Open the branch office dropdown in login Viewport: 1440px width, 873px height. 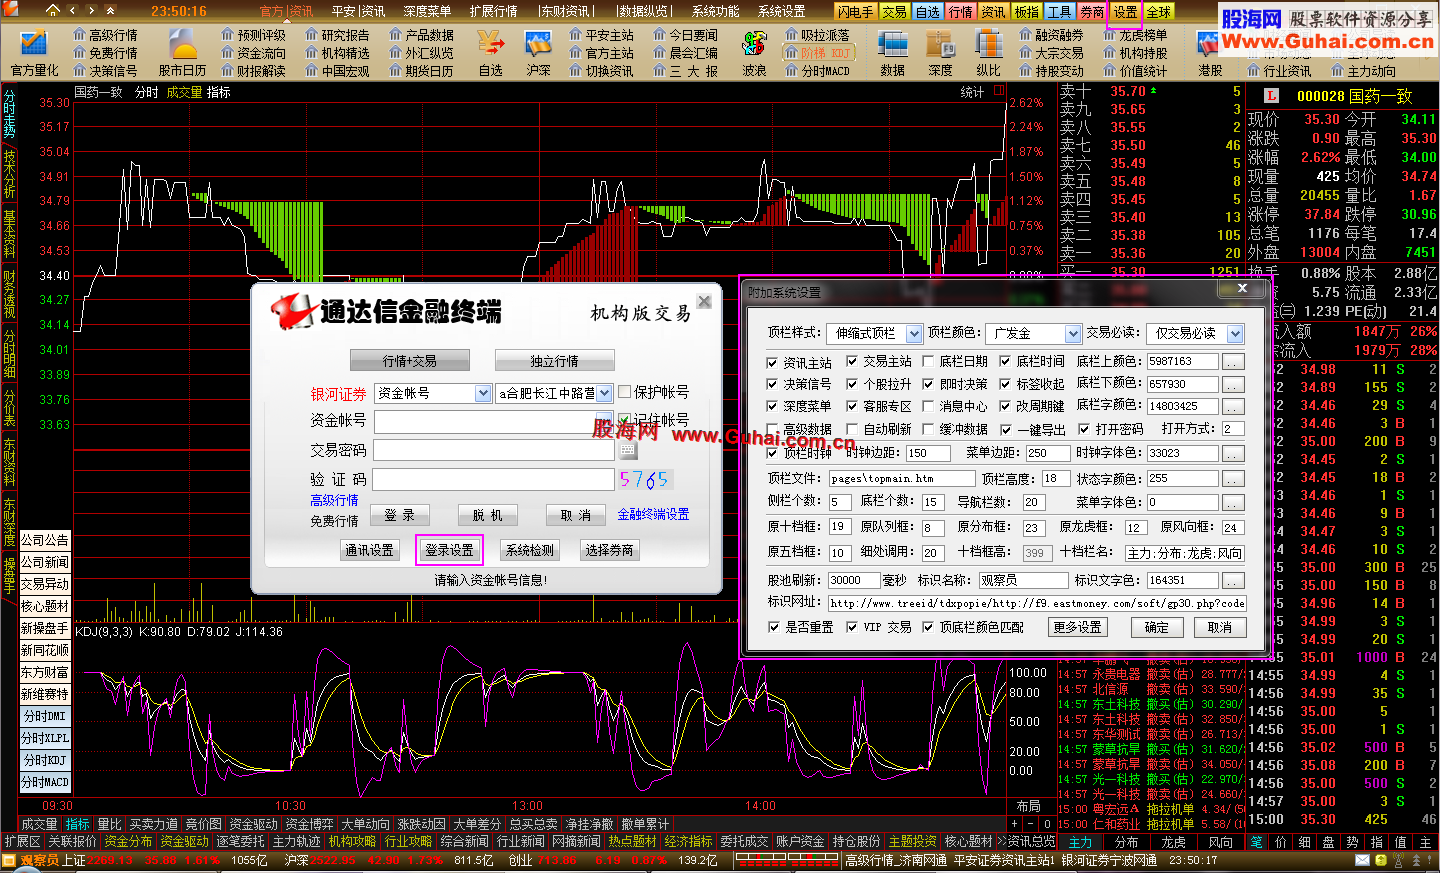click(x=604, y=394)
